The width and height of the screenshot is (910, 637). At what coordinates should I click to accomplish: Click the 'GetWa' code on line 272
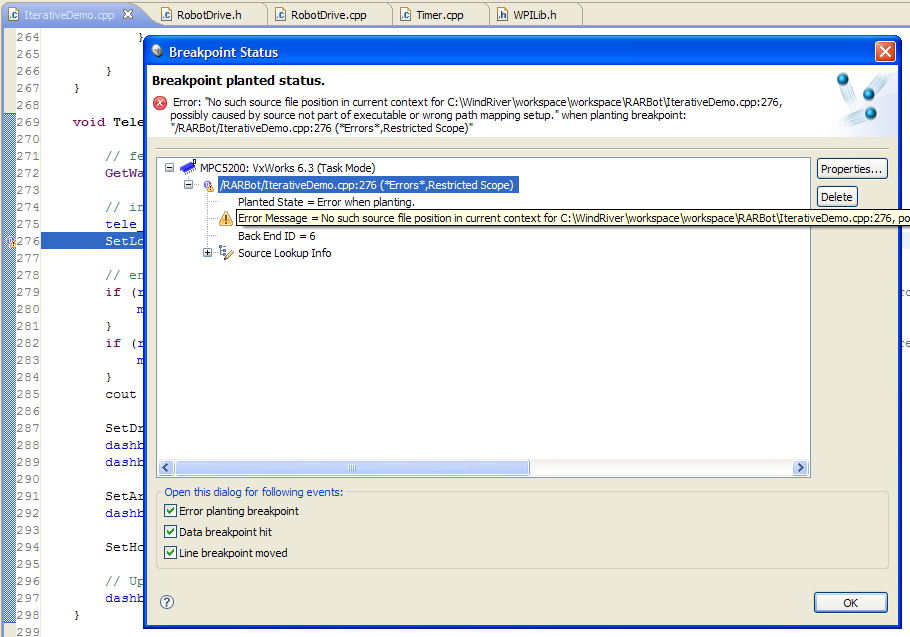(124, 173)
